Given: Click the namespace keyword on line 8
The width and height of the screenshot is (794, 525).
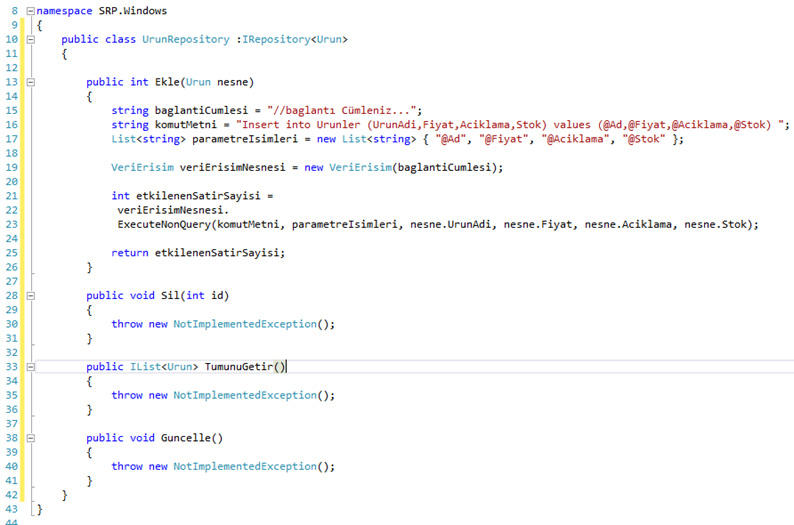Looking at the screenshot, I should [64, 11].
